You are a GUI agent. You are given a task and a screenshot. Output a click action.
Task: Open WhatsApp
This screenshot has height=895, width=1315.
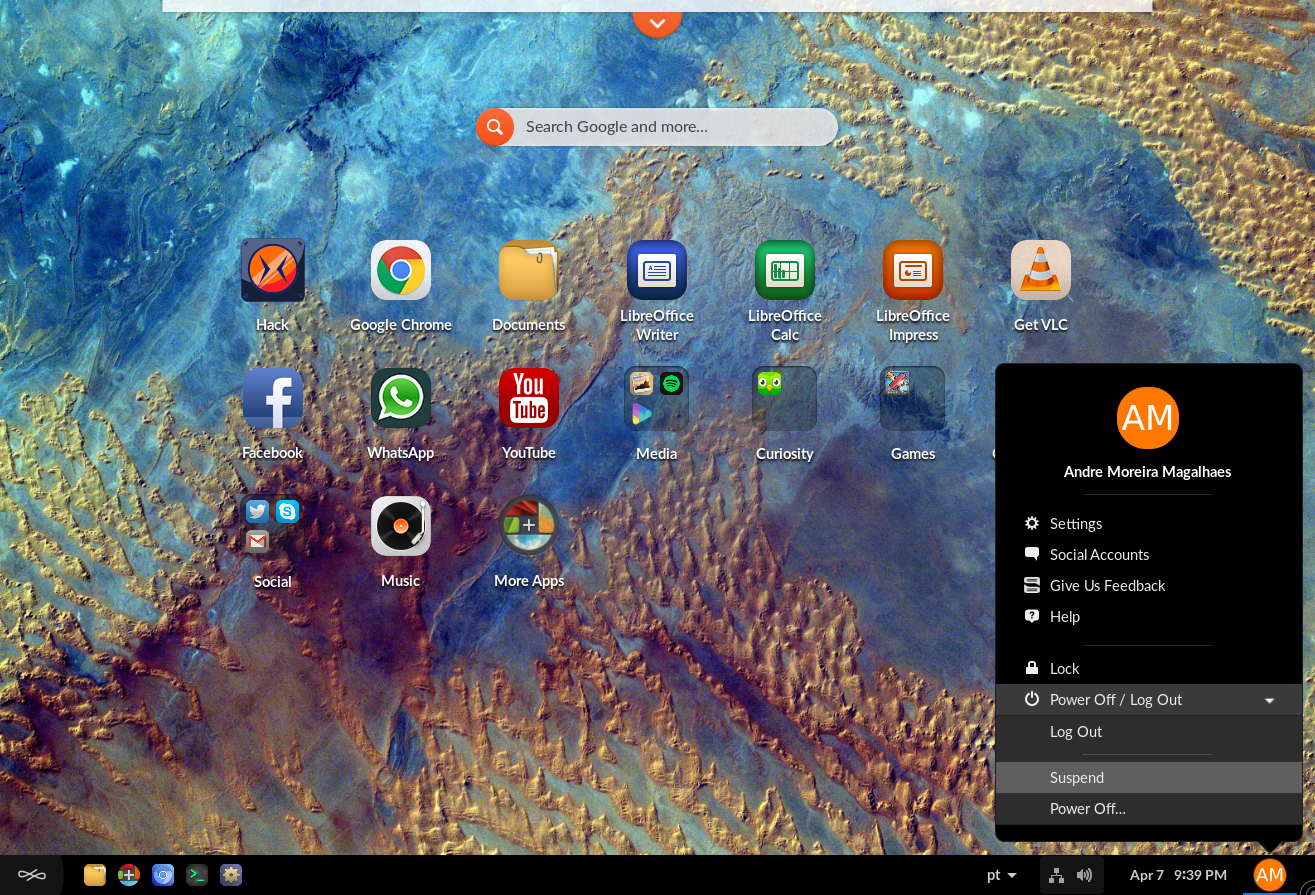pyautogui.click(x=400, y=398)
